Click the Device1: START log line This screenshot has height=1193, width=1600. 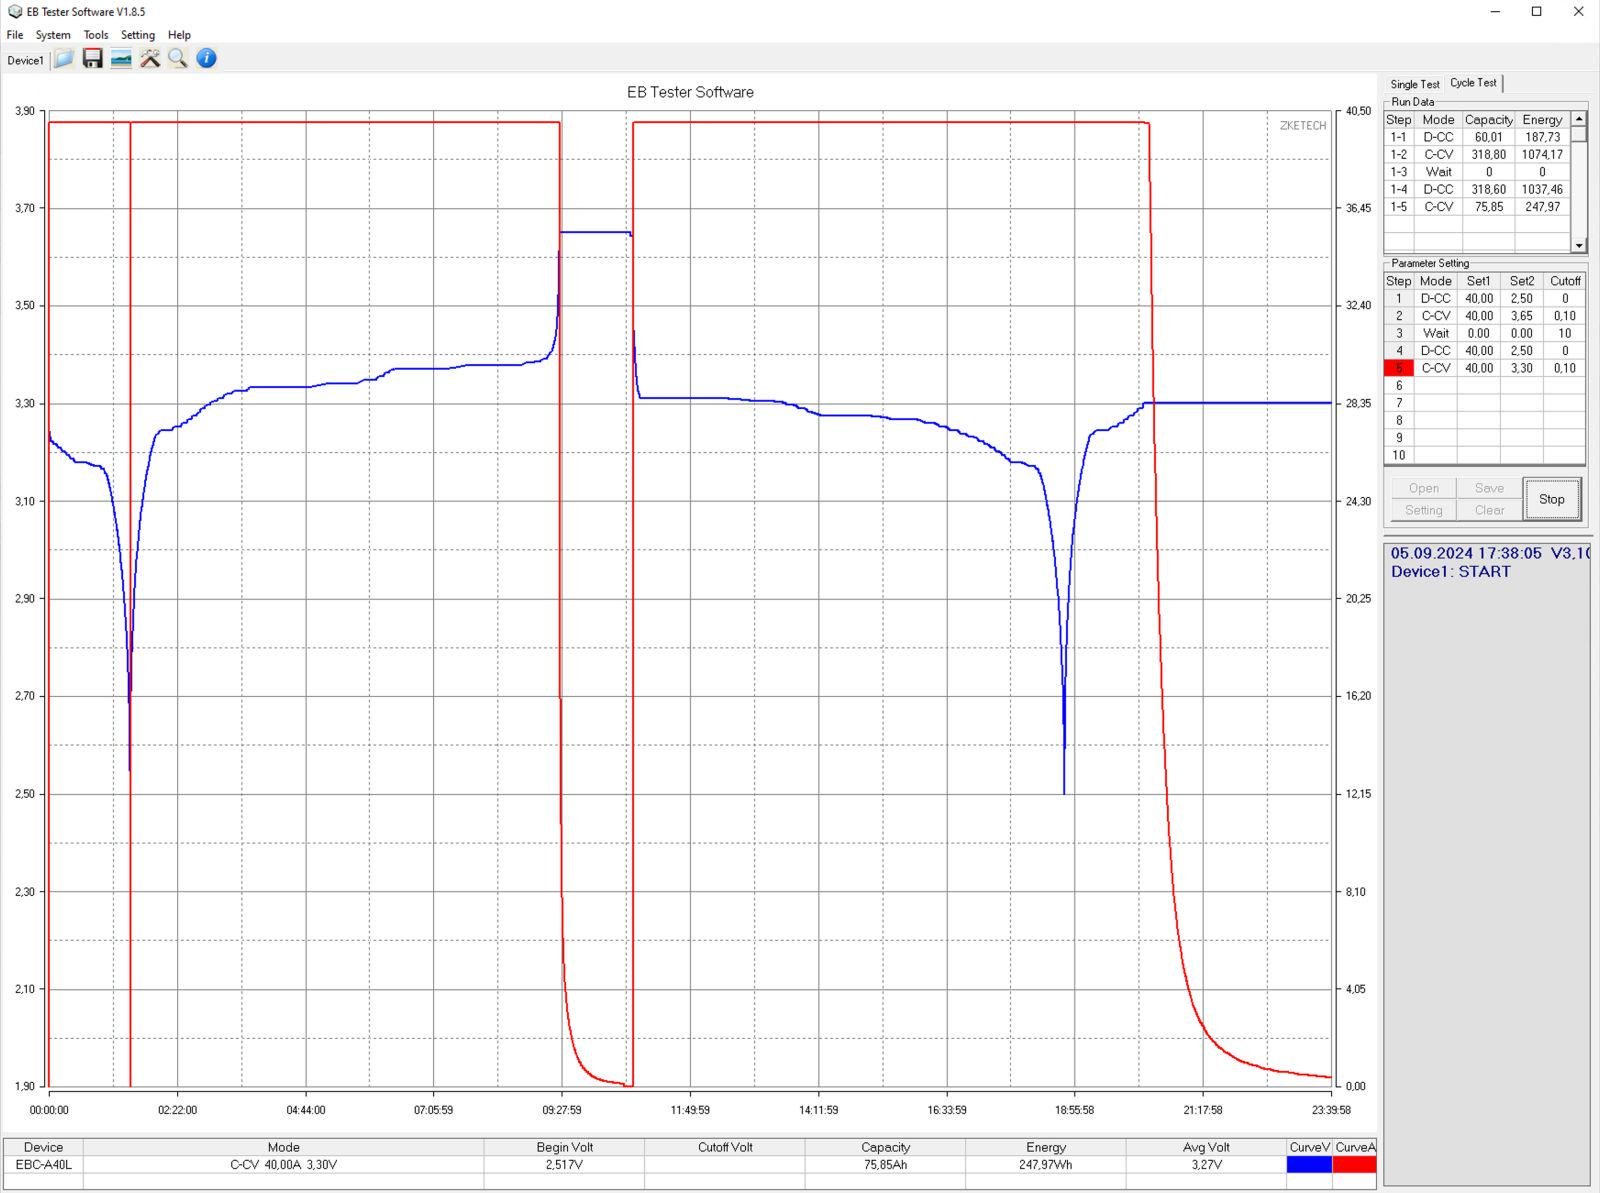pos(1450,572)
